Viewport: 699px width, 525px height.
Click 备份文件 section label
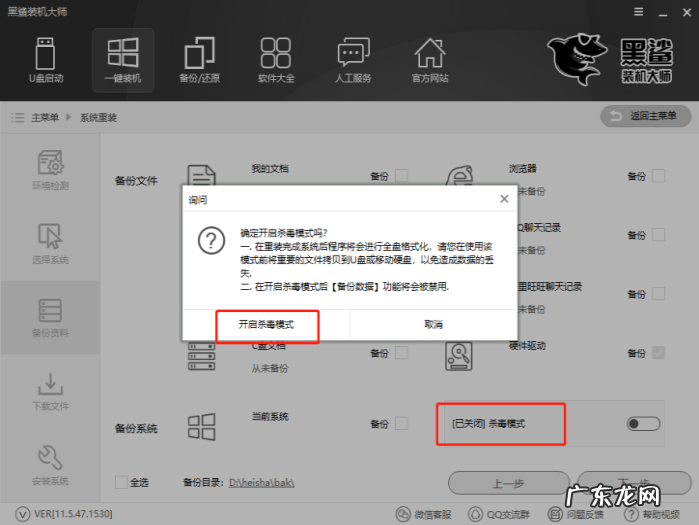pyautogui.click(x=136, y=180)
